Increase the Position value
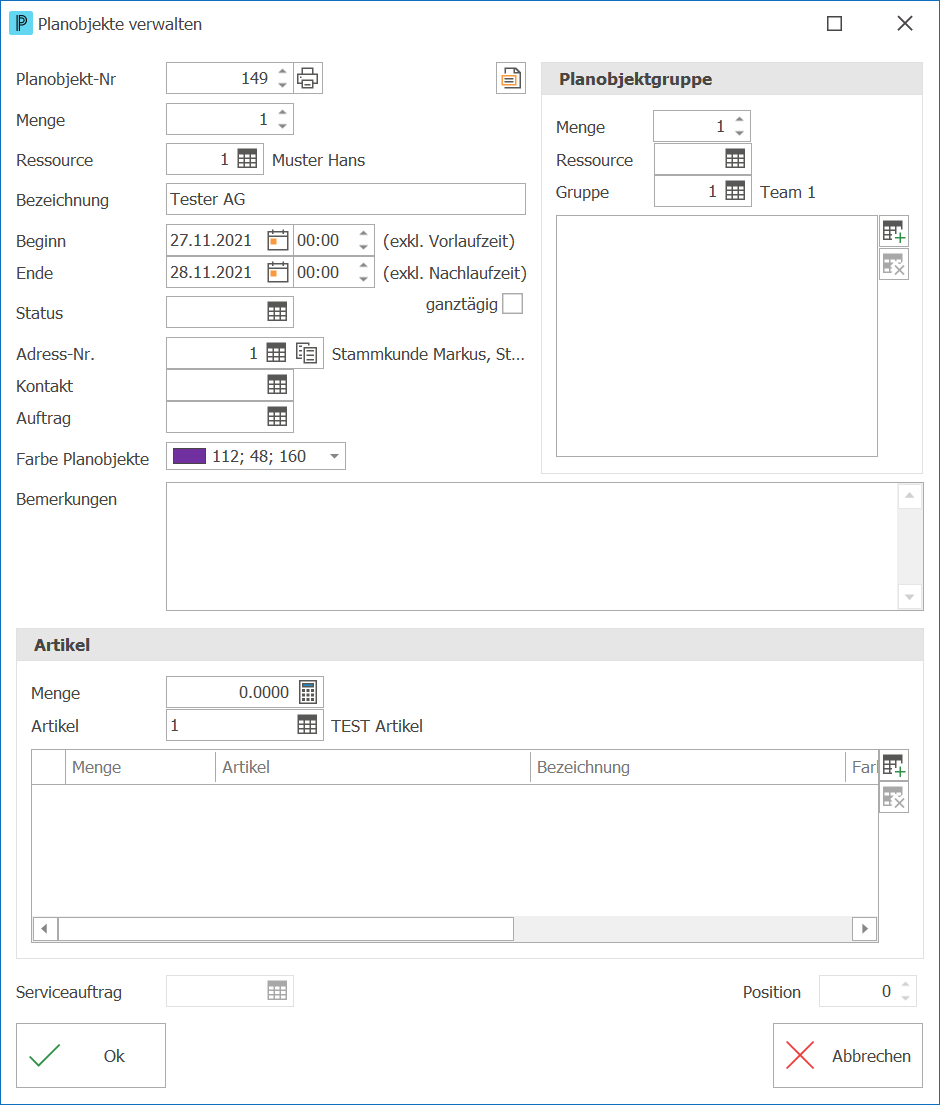Screen dimensions: 940x1105 (x=905, y=985)
